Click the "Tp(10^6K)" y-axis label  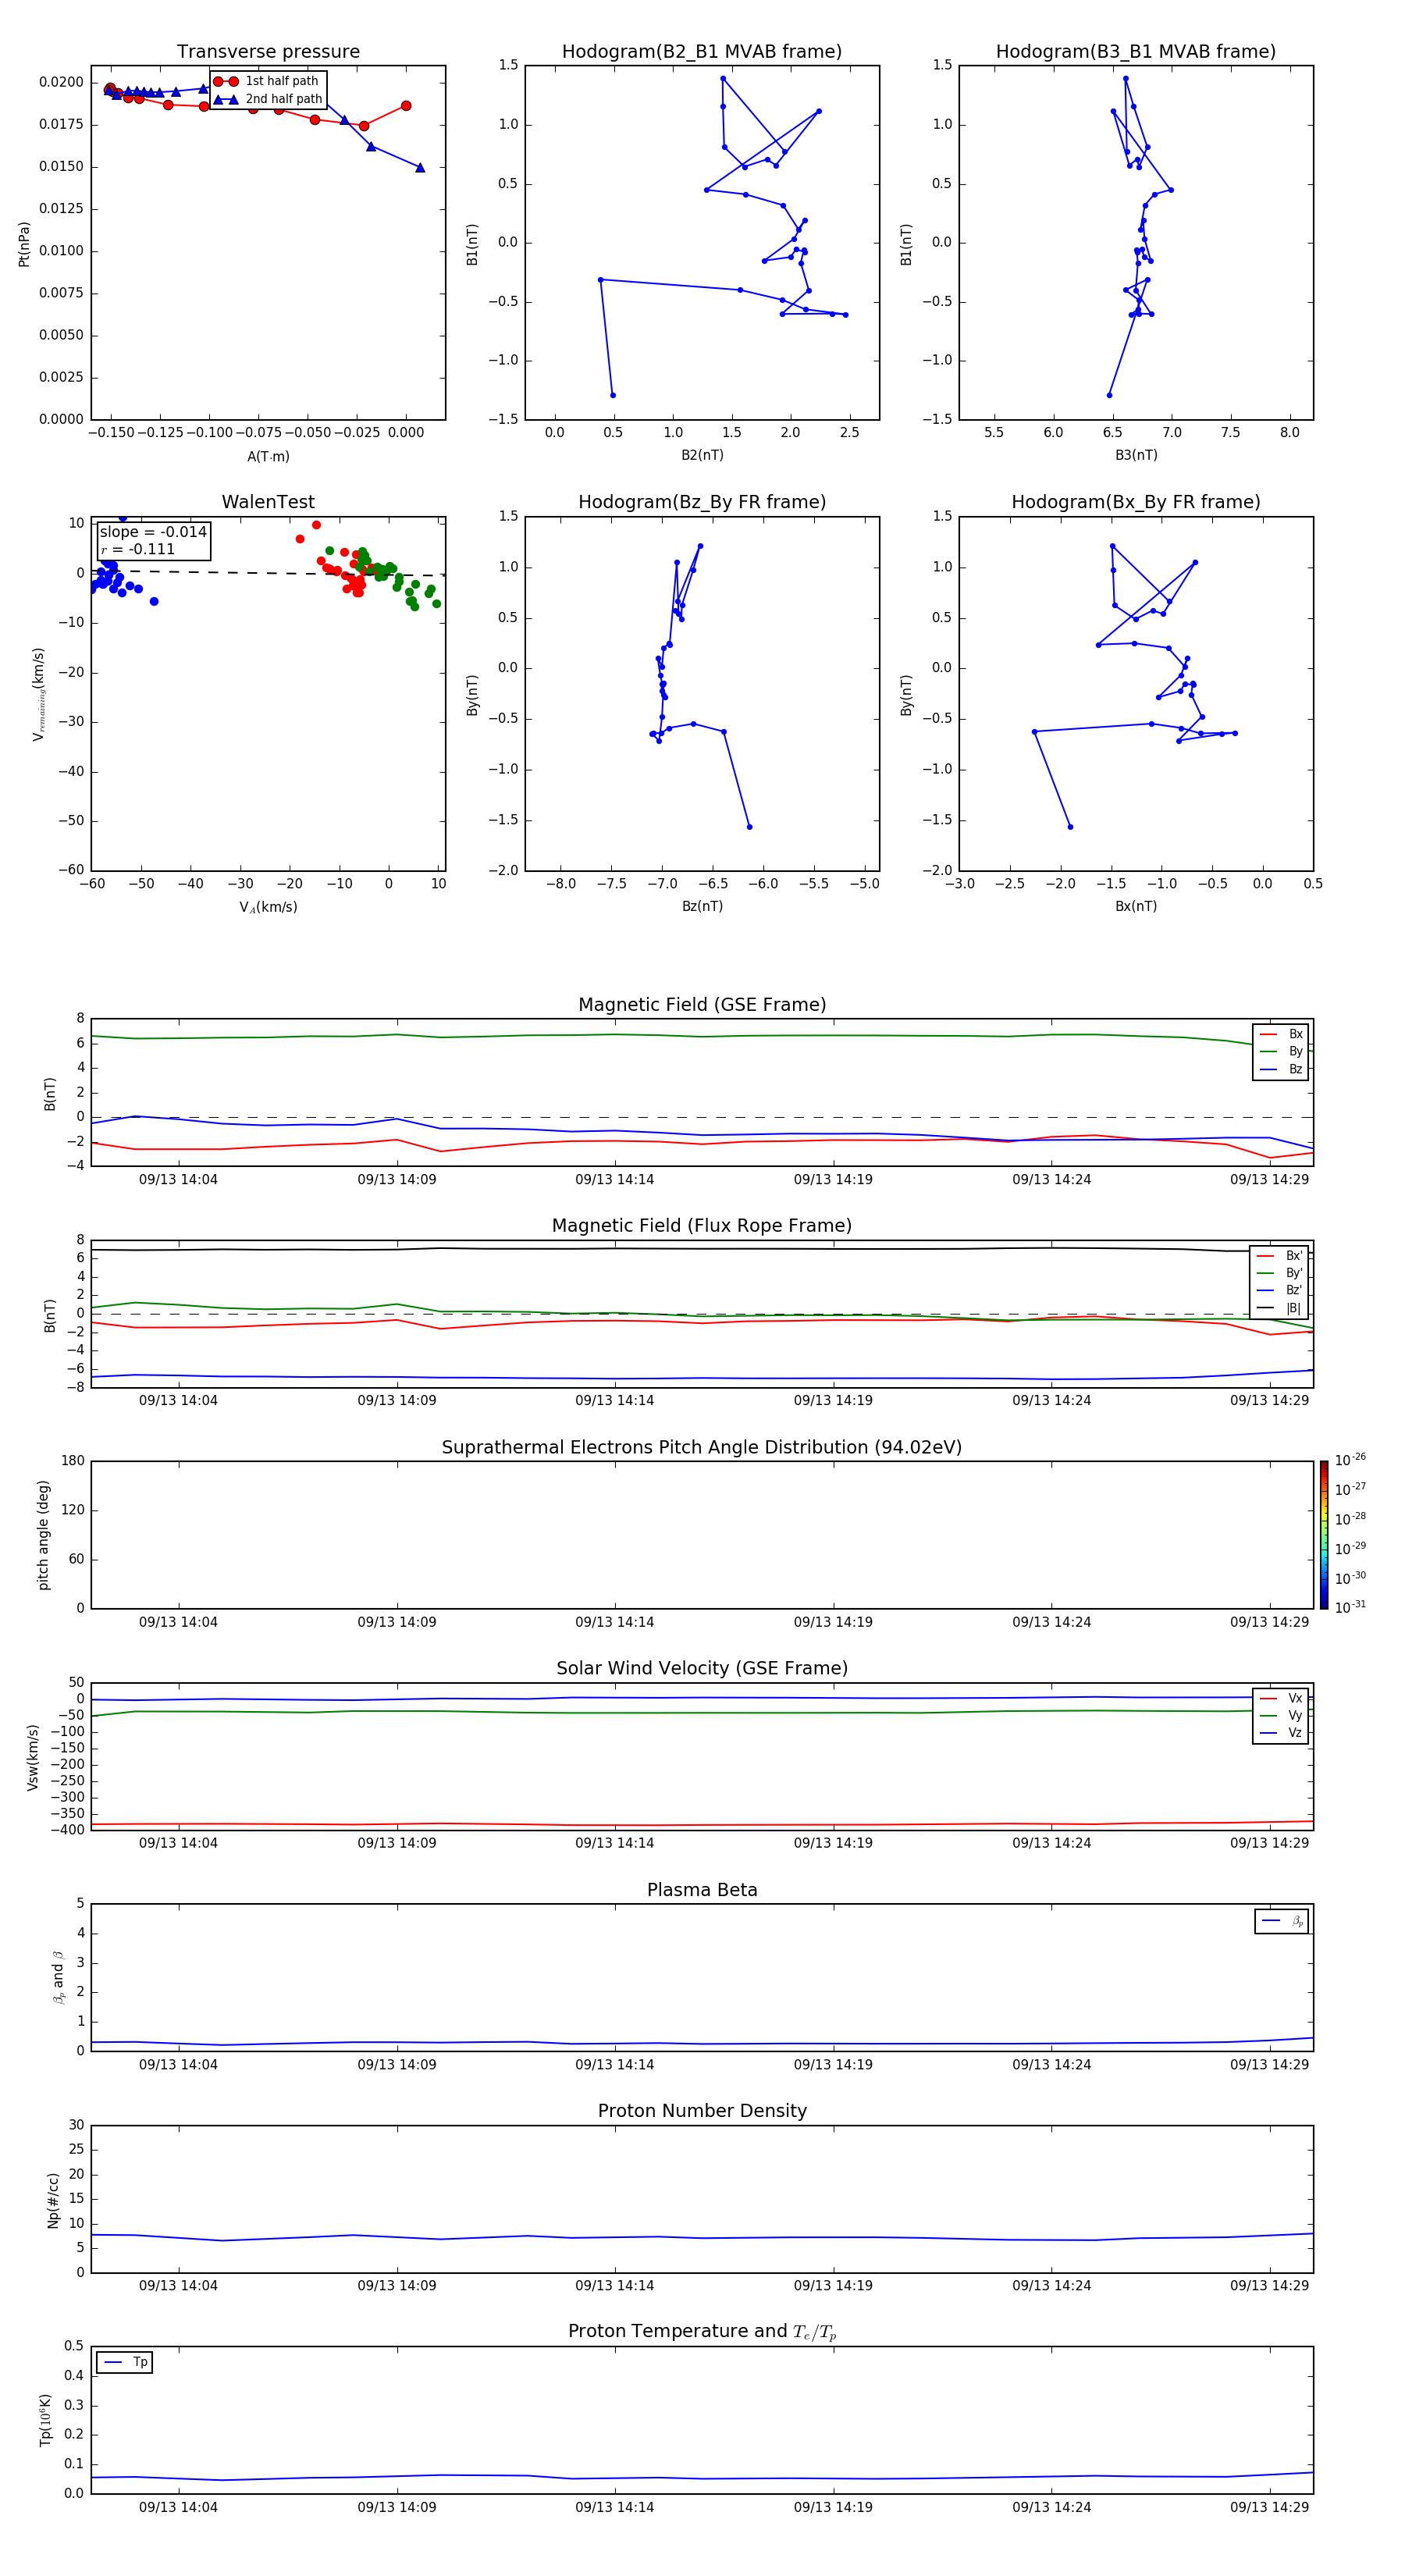tap(45, 2420)
